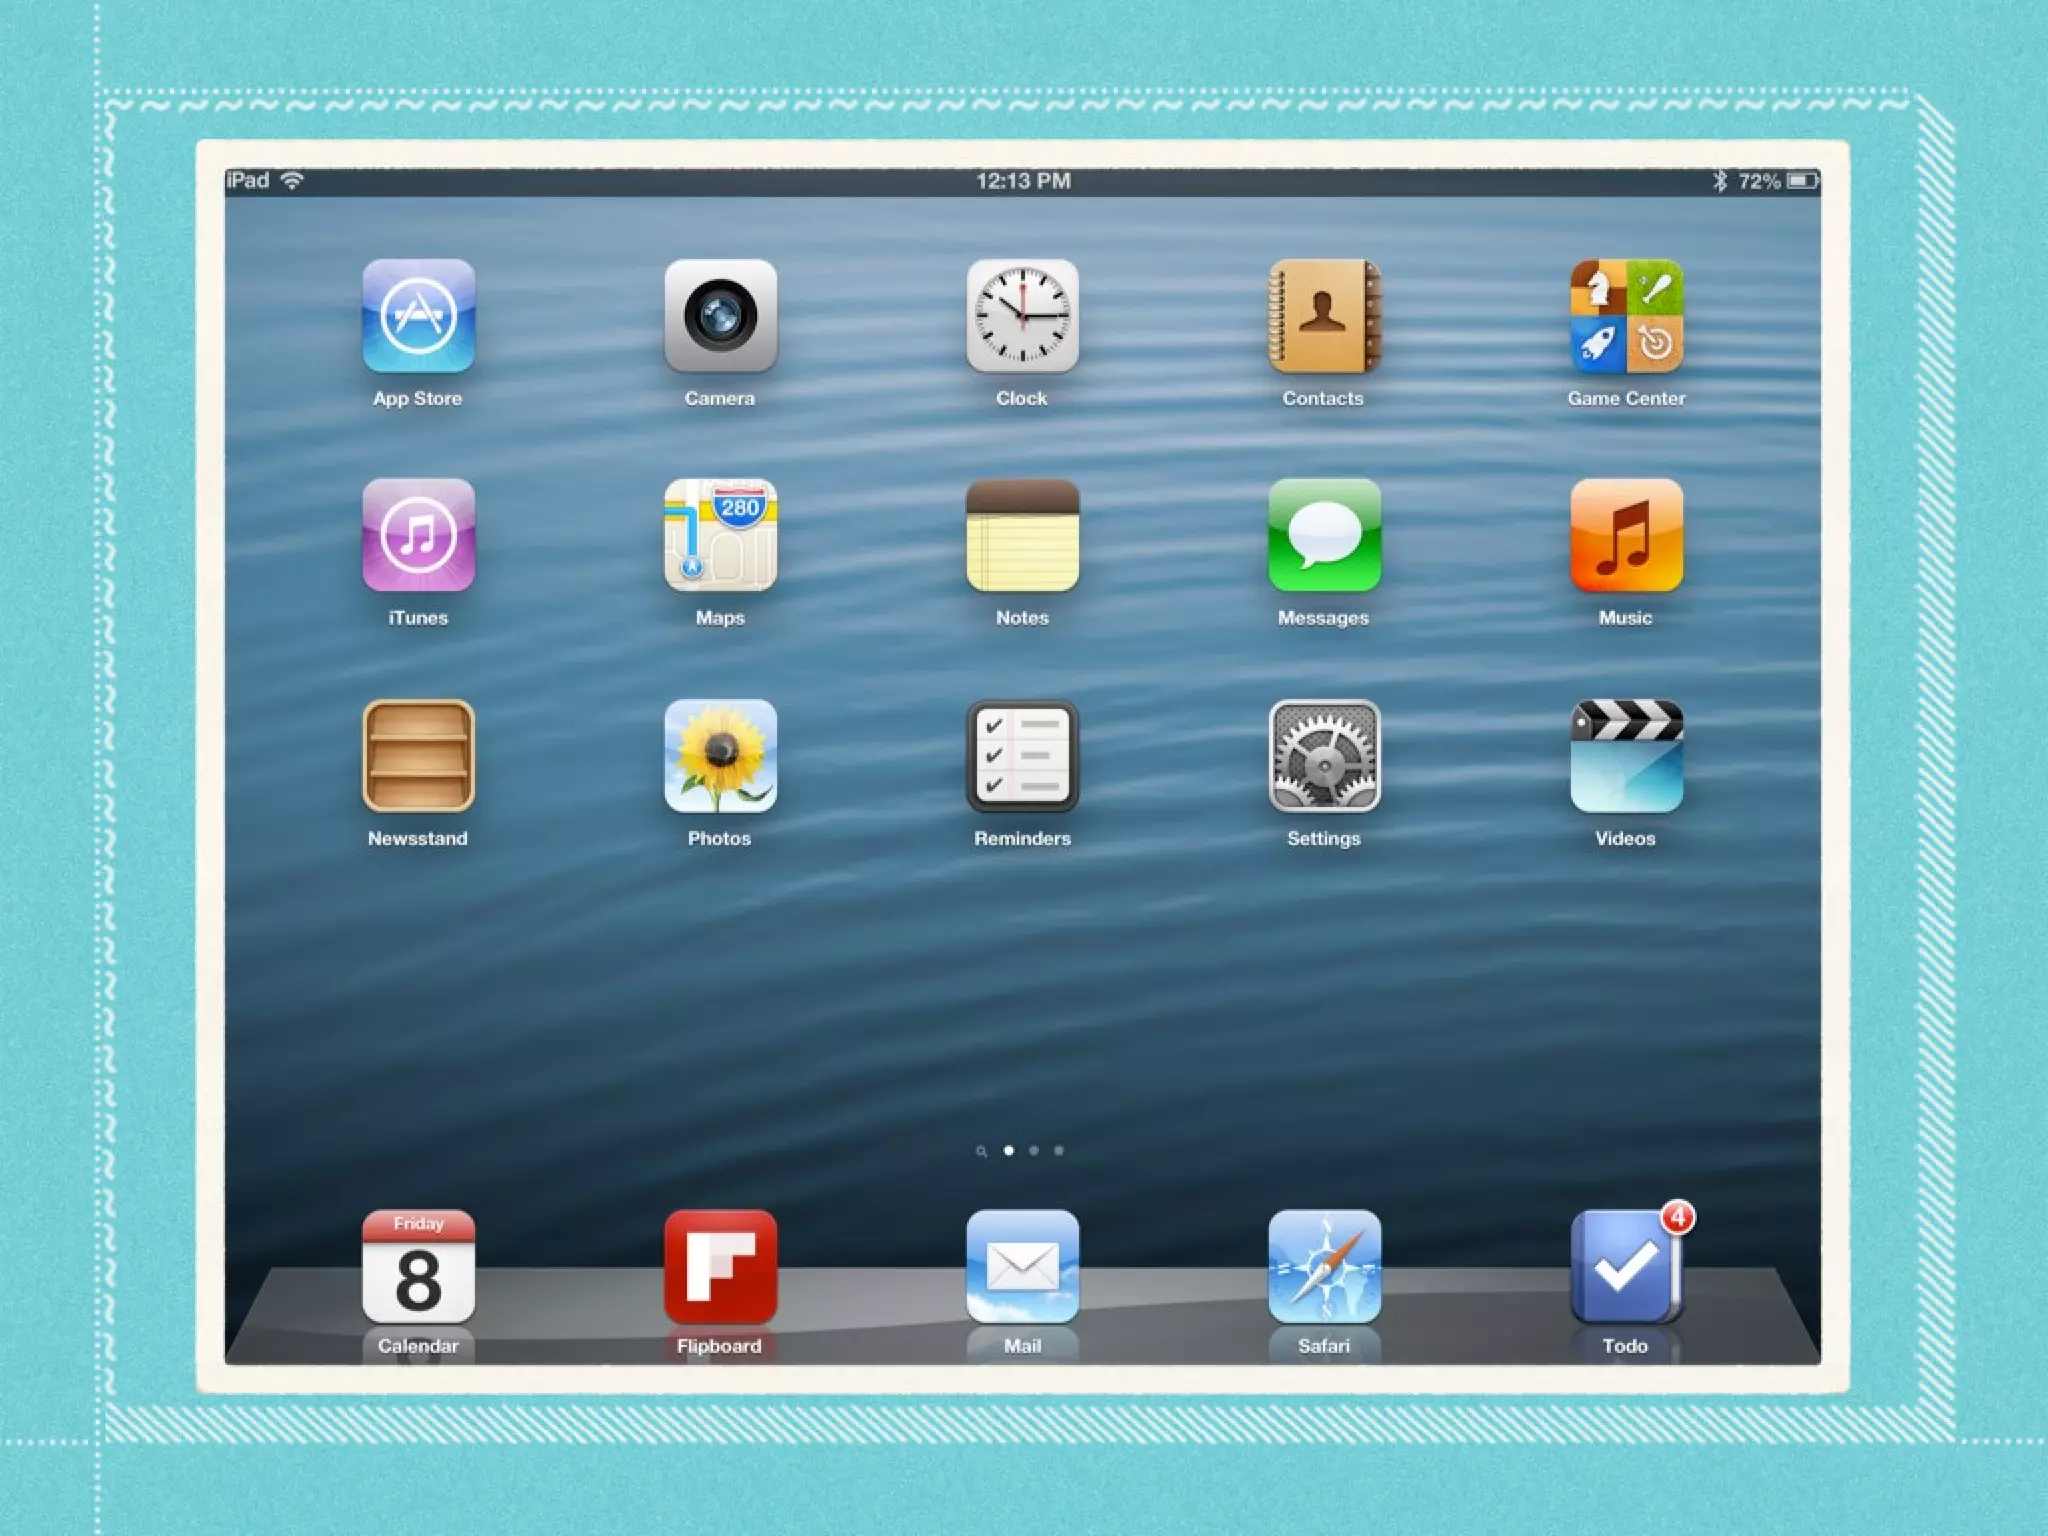
Task: Open the Music app
Action: [1626, 535]
